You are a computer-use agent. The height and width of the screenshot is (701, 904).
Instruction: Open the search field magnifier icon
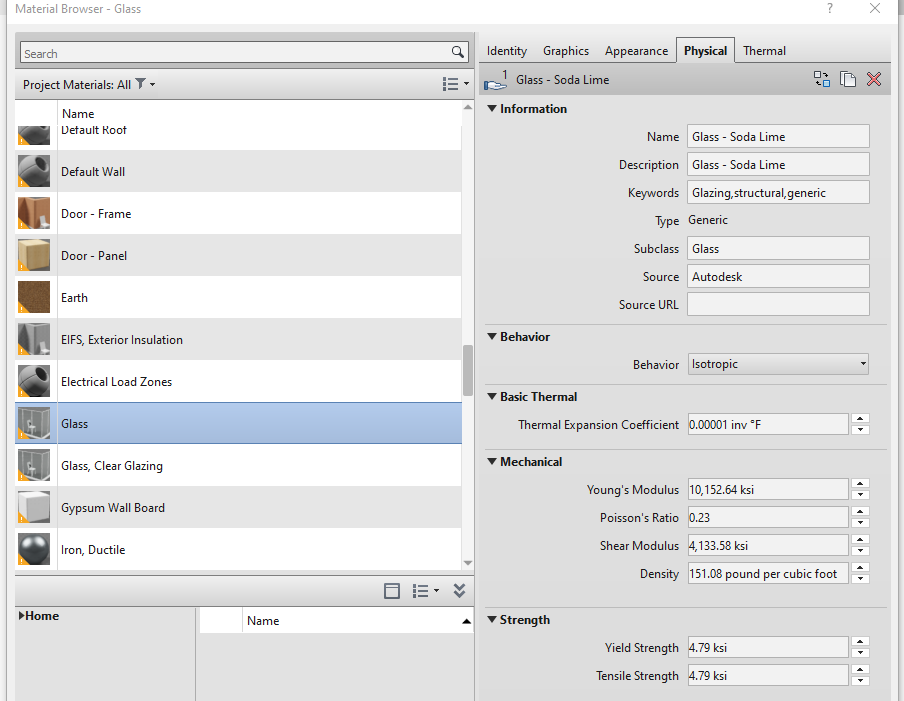tap(458, 52)
